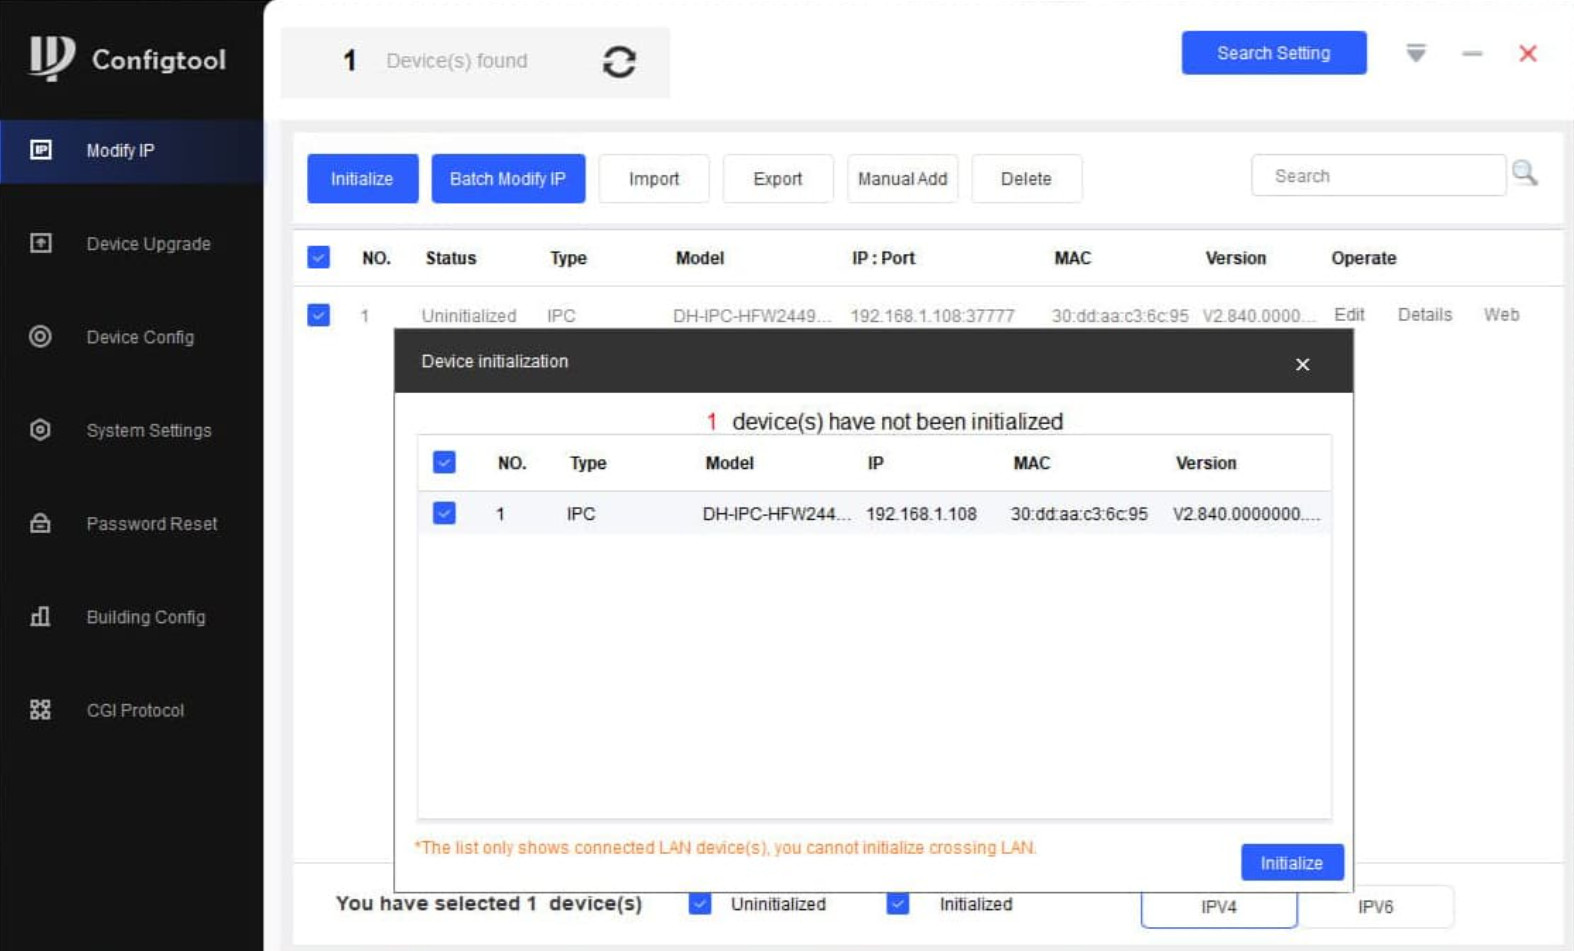This screenshot has width=1574, height=951.
Task: Focus the Search input field
Action: point(1378,176)
